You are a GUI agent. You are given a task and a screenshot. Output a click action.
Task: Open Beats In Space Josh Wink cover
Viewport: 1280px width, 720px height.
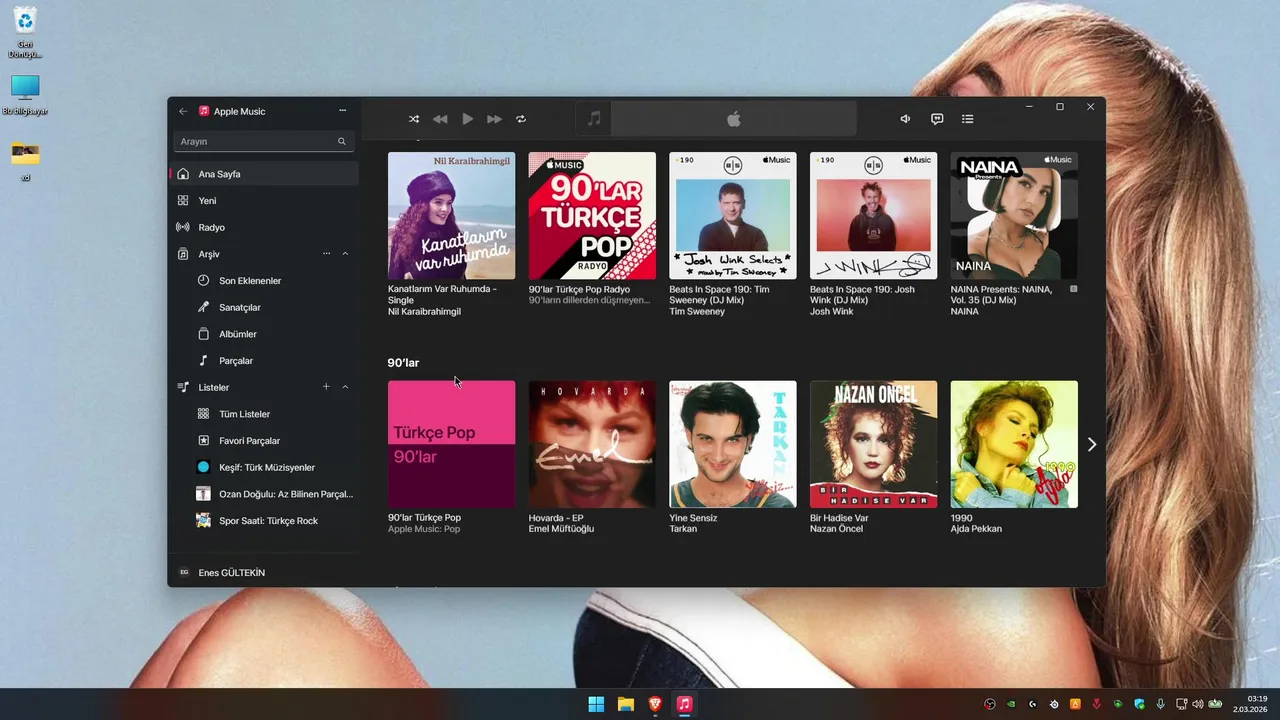[874, 215]
